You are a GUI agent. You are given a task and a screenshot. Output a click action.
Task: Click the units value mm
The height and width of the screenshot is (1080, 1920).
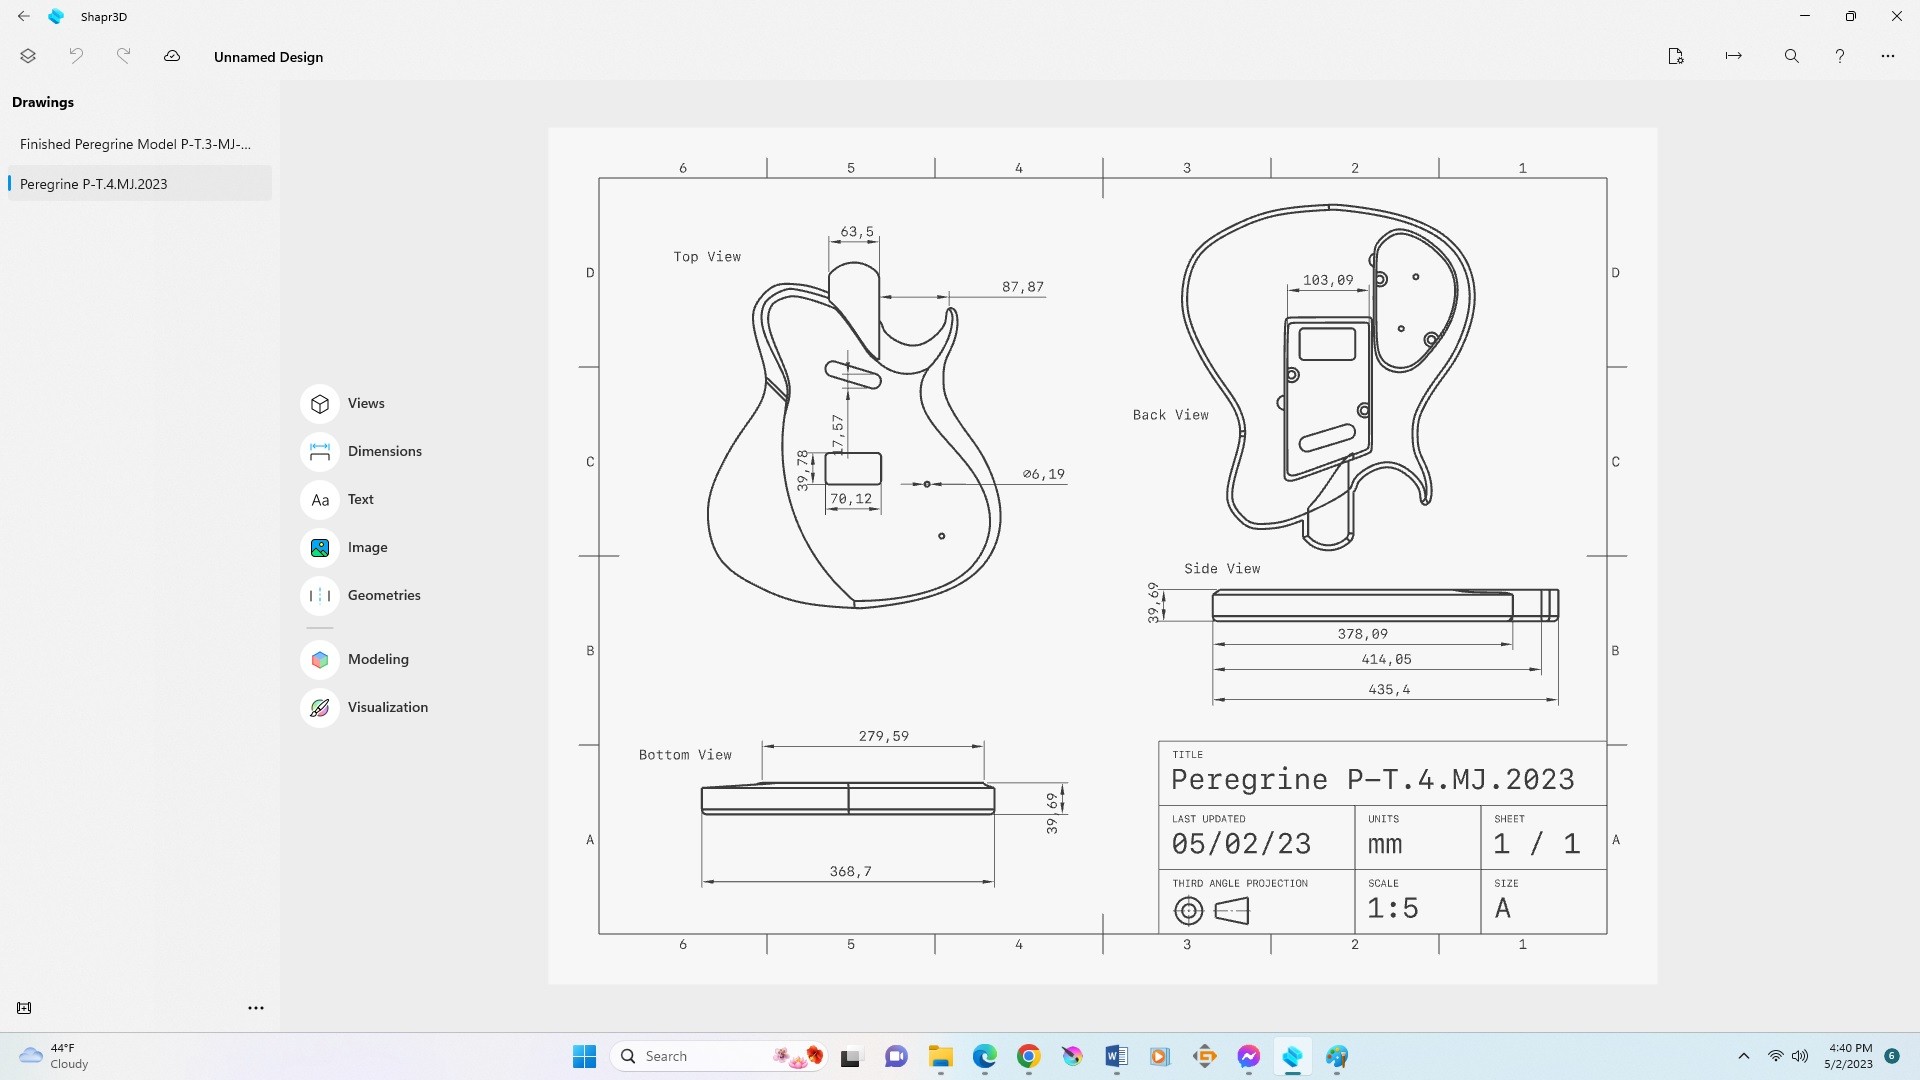(1385, 845)
